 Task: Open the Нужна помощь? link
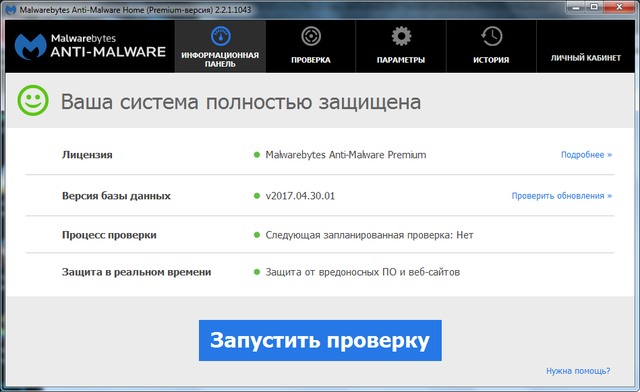coord(578,371)
